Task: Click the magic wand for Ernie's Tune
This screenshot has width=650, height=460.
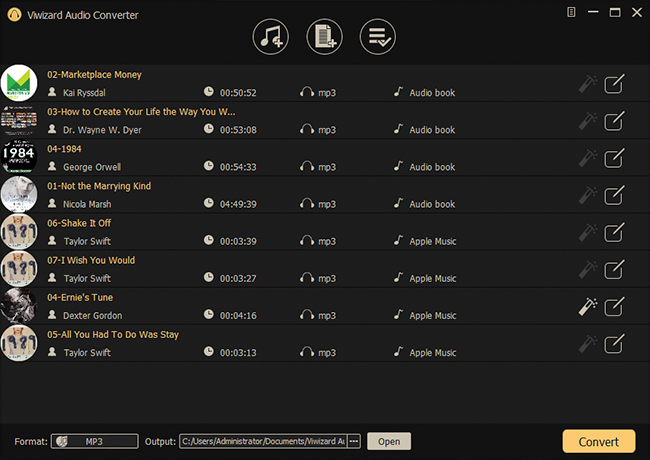Action: [588, 306]
